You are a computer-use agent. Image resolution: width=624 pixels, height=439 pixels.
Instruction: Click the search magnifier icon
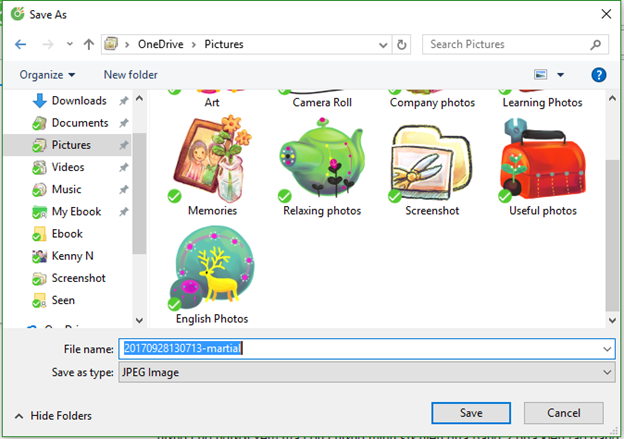pyautogui.click(x=596, y=45)
